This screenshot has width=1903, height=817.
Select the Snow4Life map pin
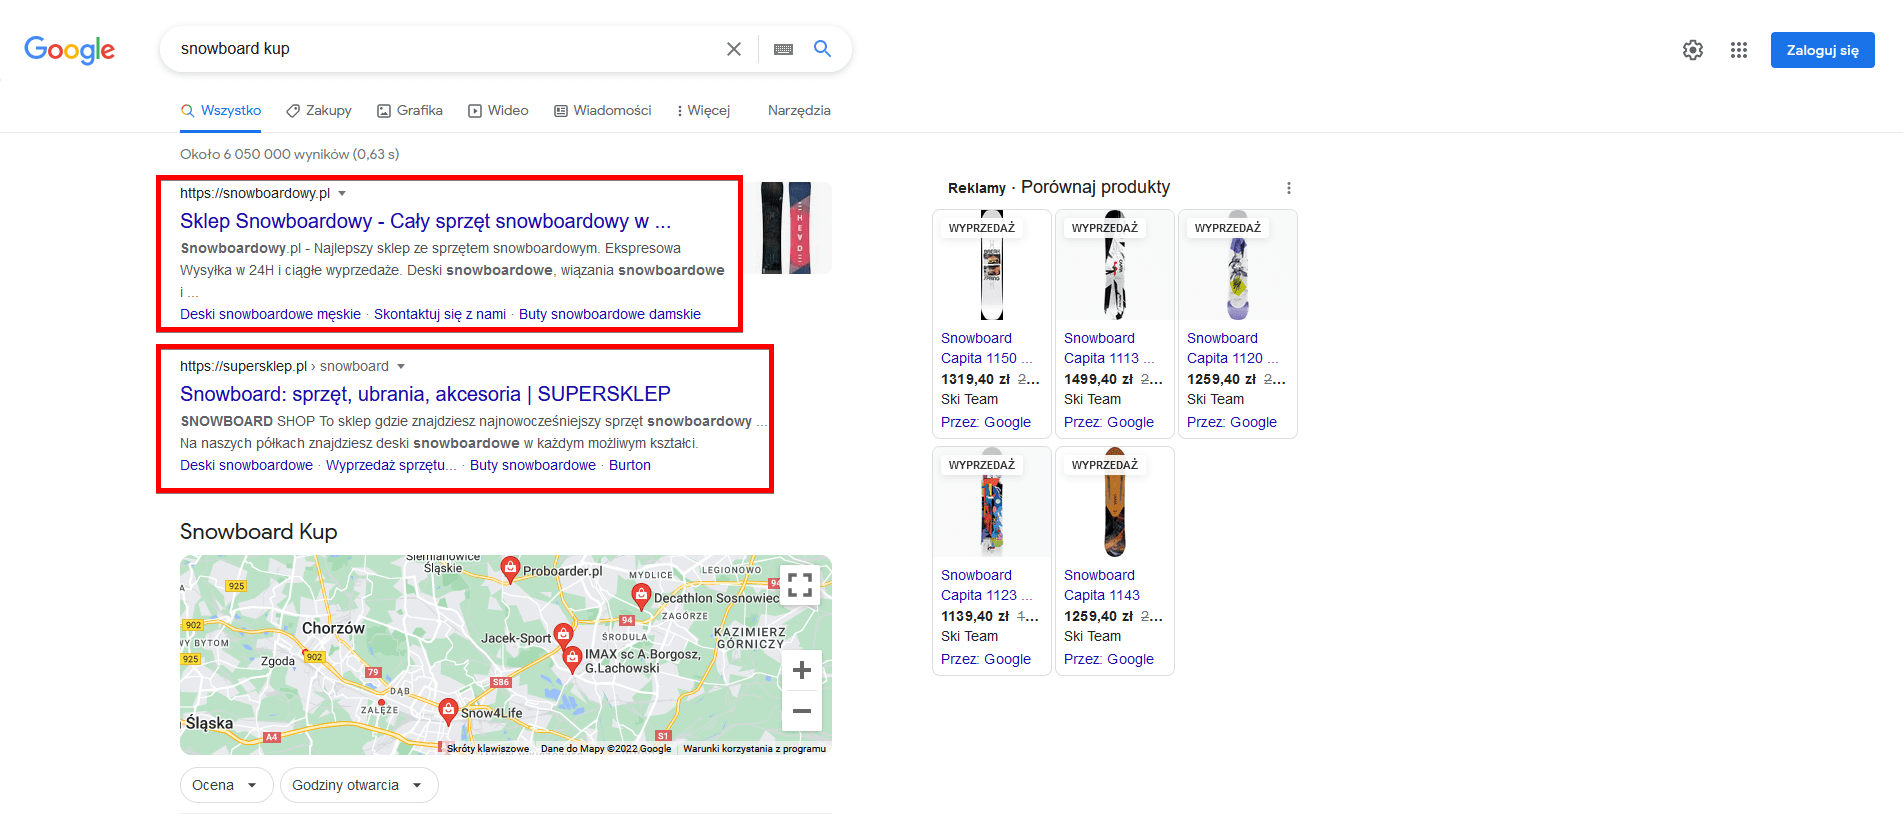point(449,710)
